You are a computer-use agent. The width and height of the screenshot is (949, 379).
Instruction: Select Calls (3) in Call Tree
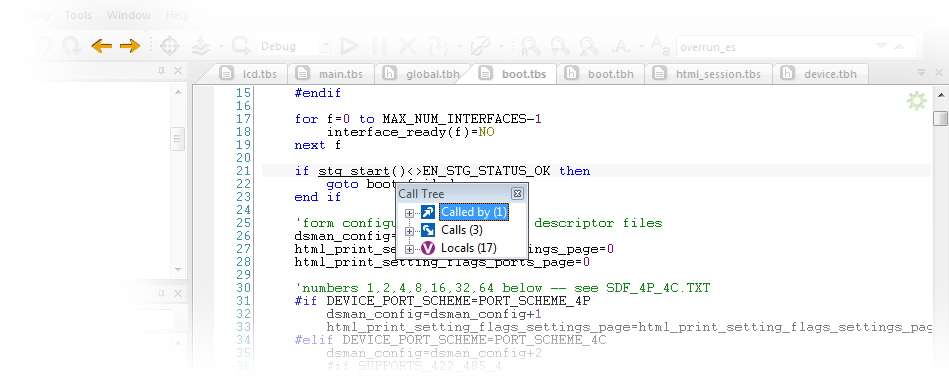tap(462, 231)
